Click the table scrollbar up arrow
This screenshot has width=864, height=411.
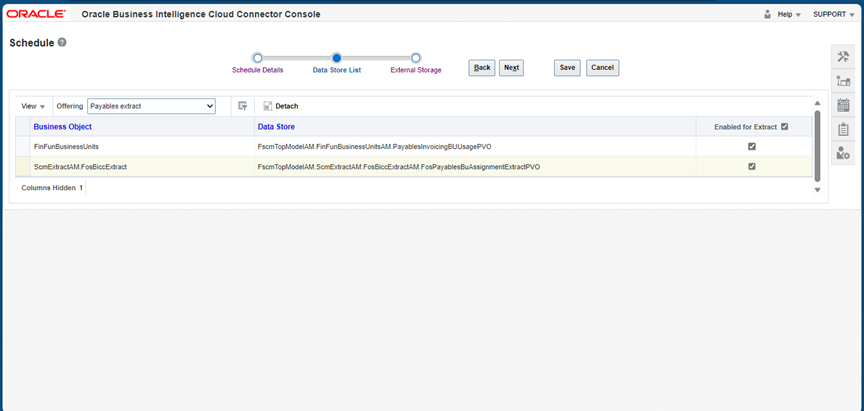[818, 103]
